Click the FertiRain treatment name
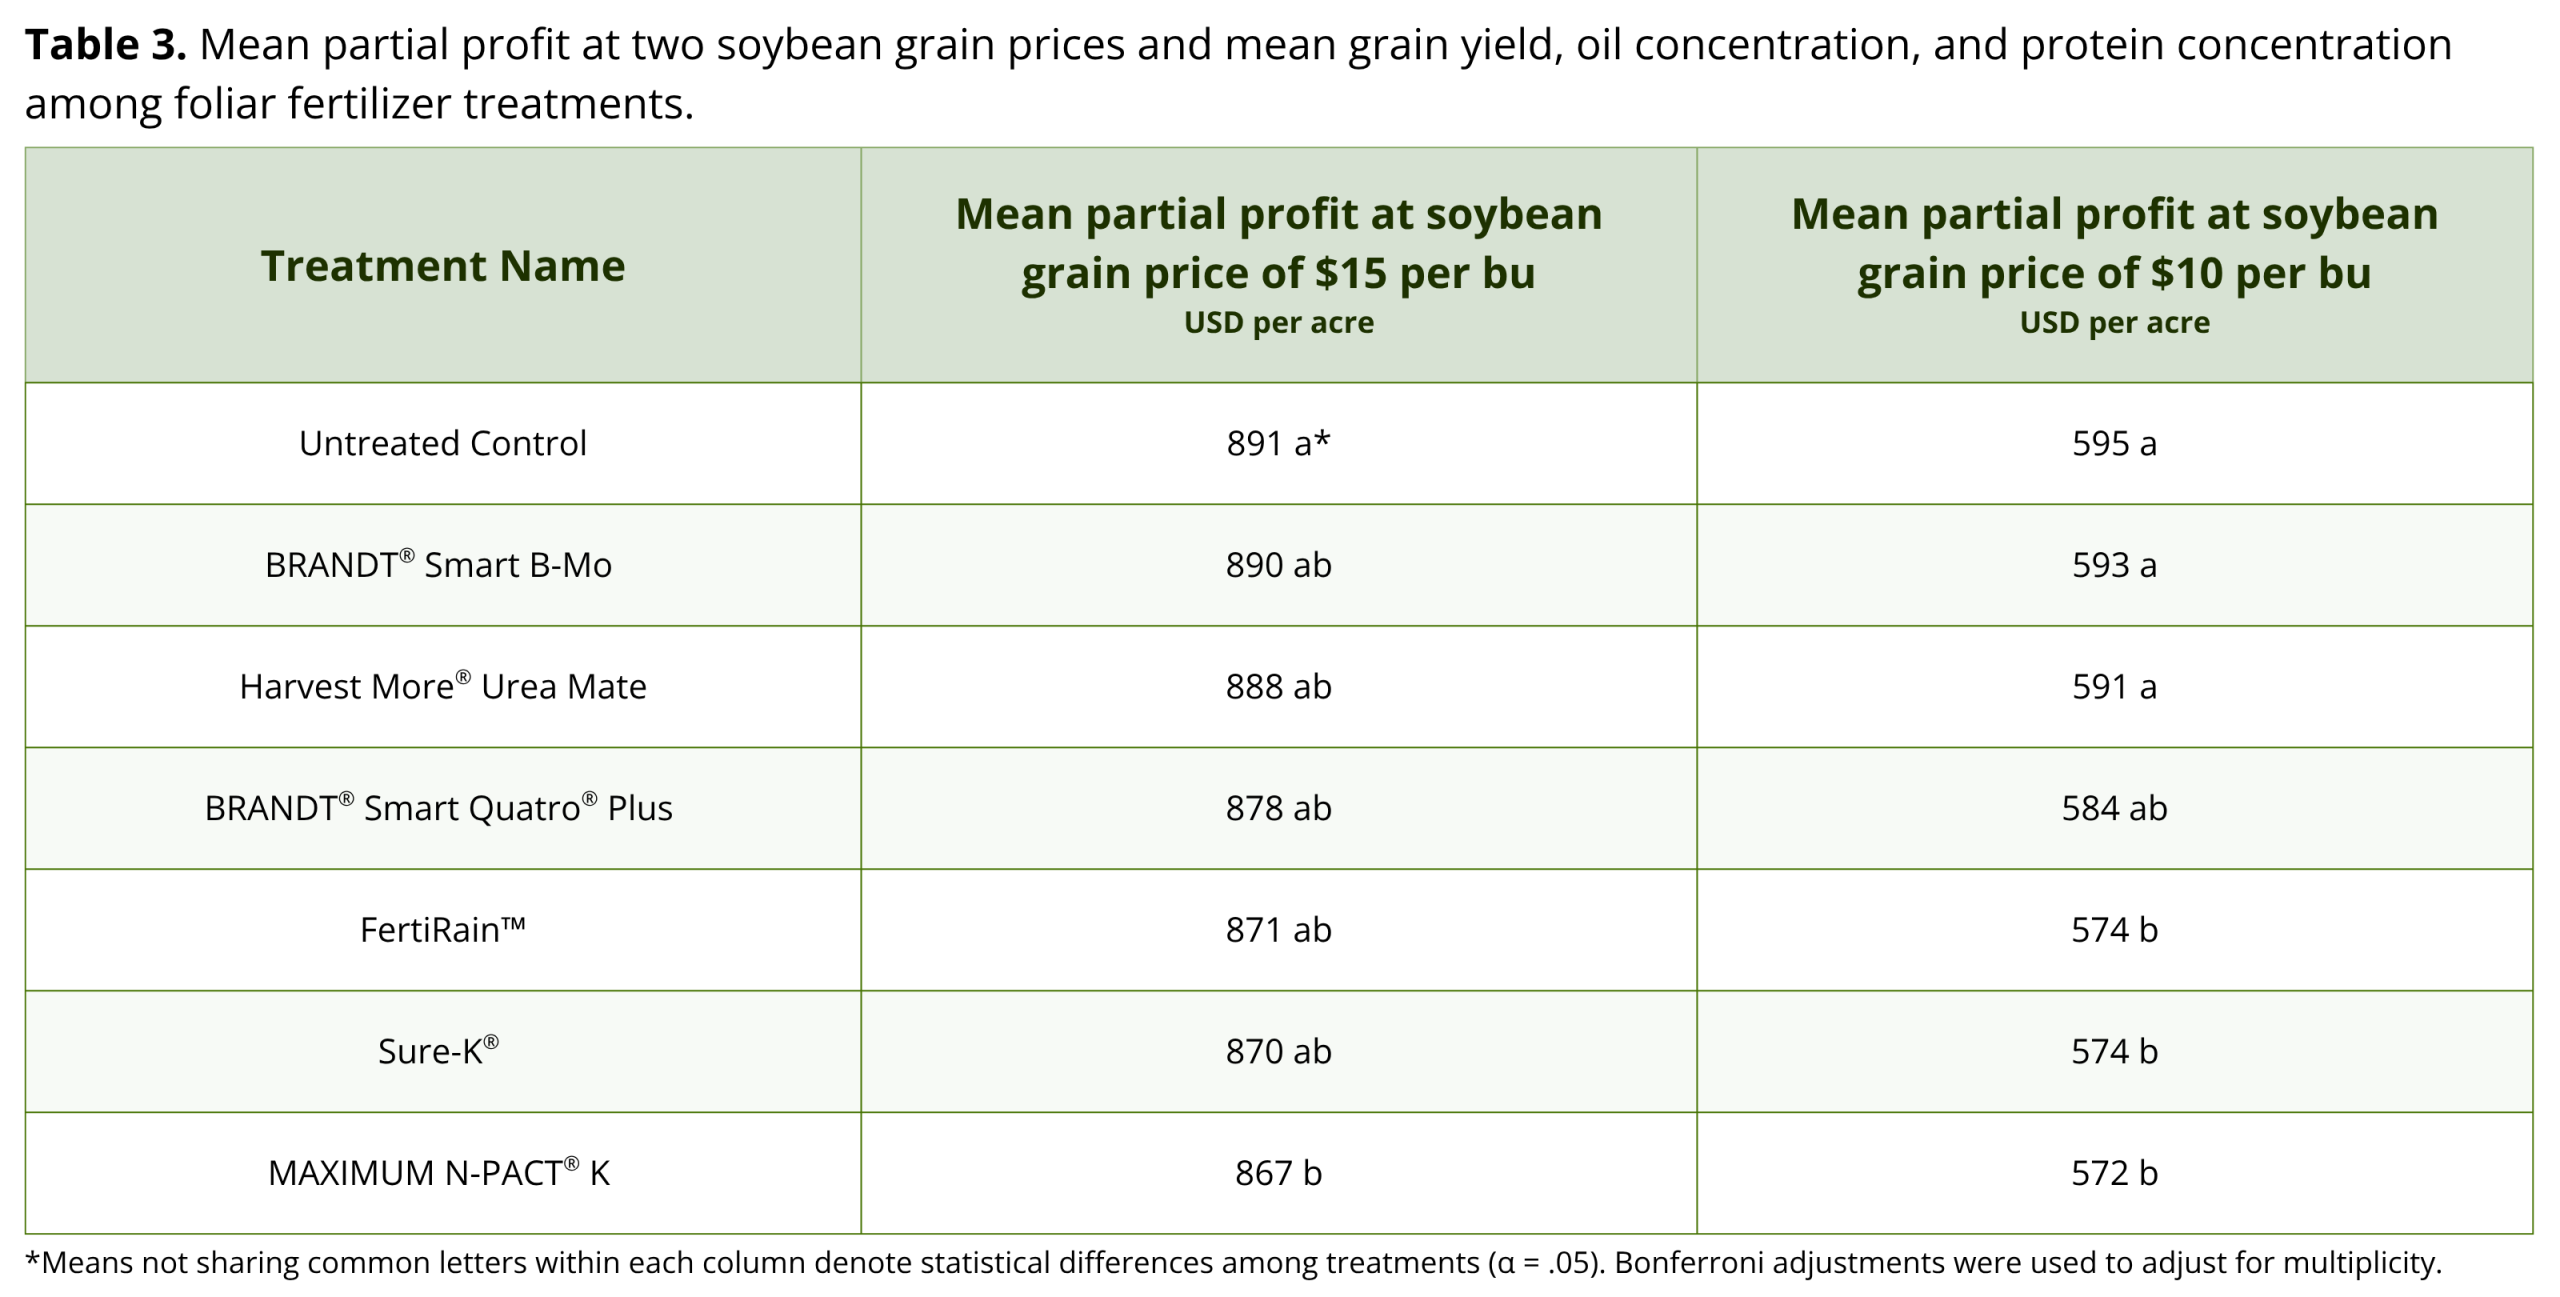 click(442, 930)
